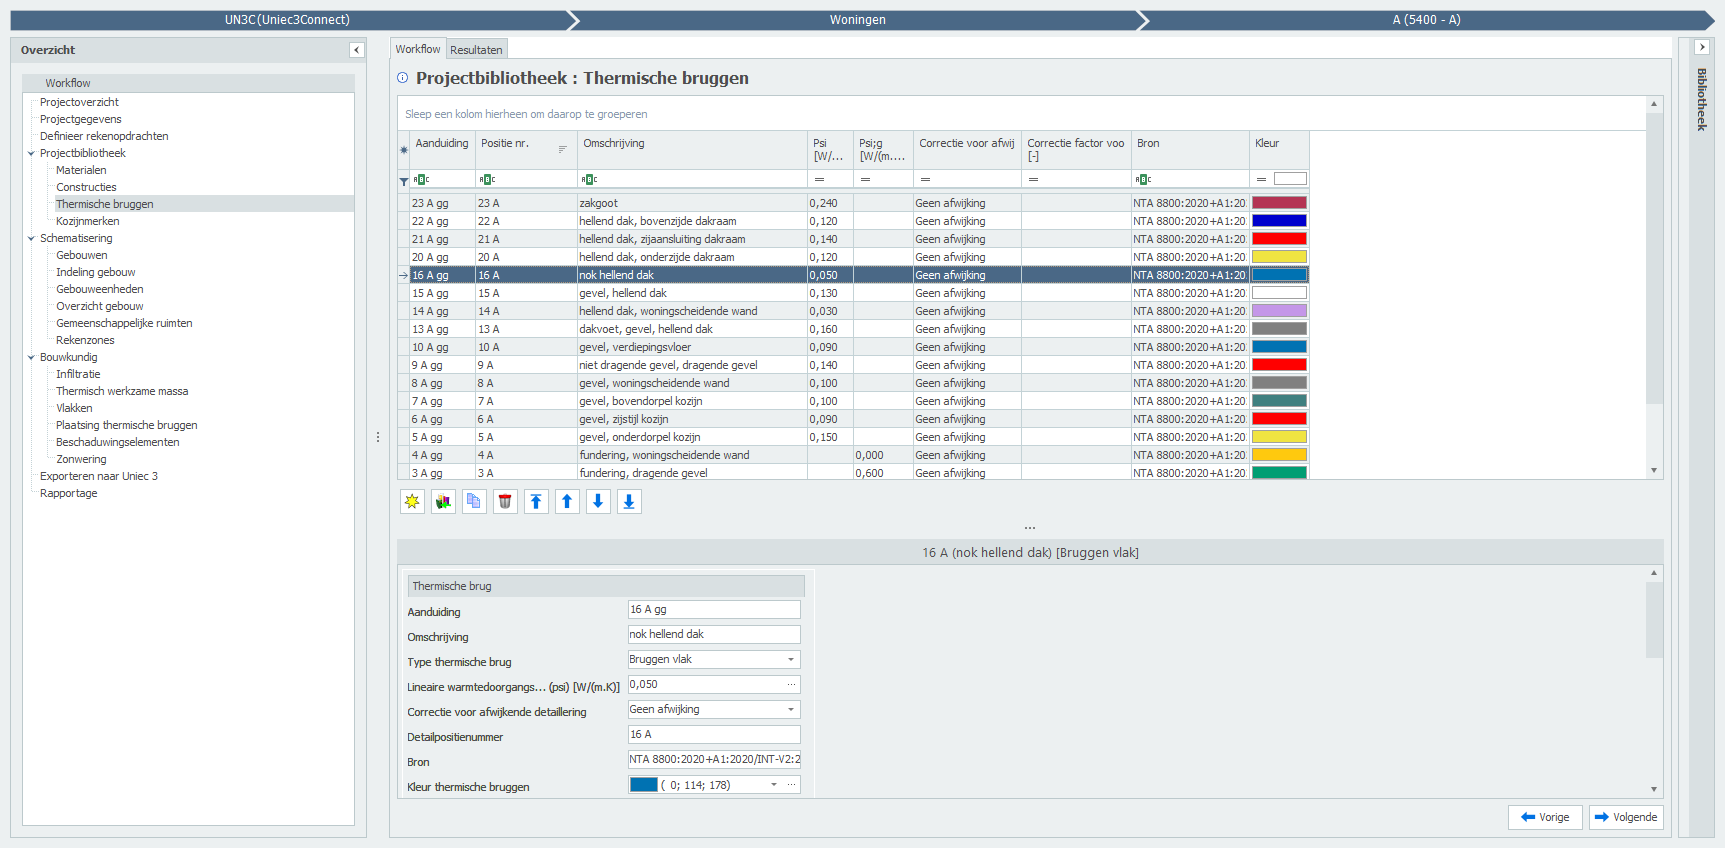Screen dimensions: 1725x848
Task: Click the Omschrijving input field in details
Action: (713, 635)
